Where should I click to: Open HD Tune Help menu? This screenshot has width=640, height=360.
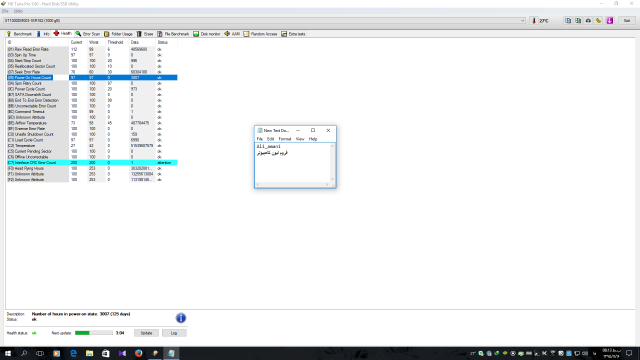tap(18, 11)
